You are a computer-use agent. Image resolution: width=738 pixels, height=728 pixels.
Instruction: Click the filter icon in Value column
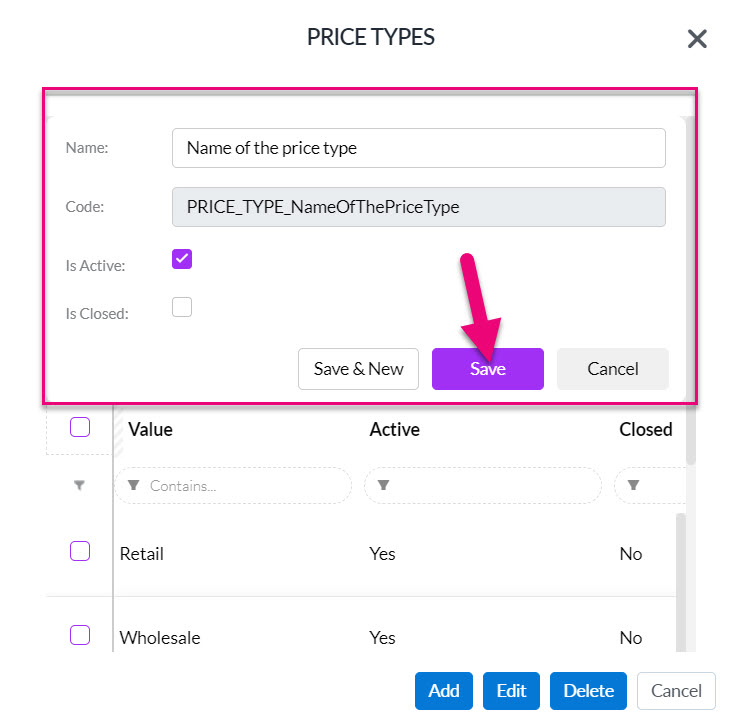[134, 485]
